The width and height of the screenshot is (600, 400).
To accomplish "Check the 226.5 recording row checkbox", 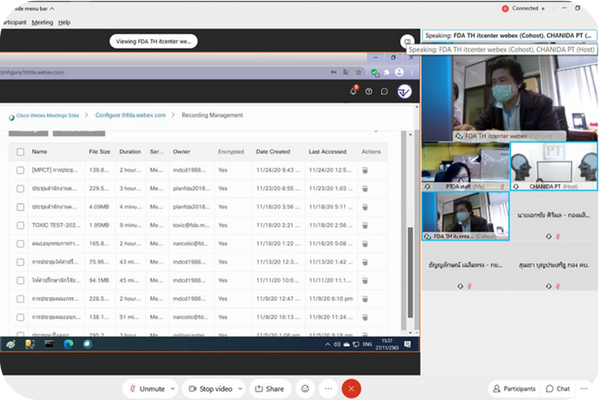I will point(21,299).
